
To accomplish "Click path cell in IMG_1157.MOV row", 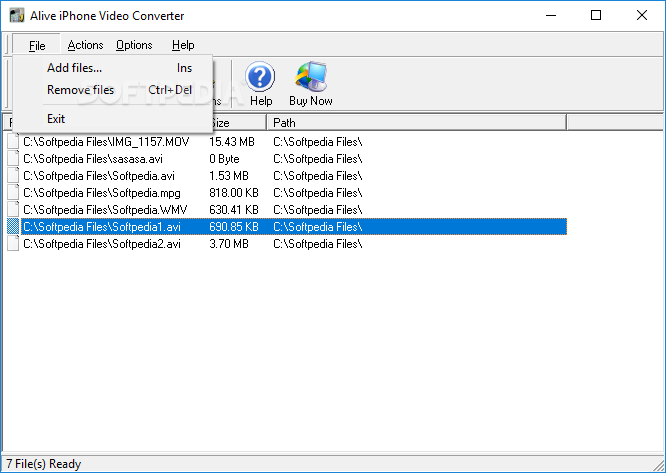I will click(318, 142).
